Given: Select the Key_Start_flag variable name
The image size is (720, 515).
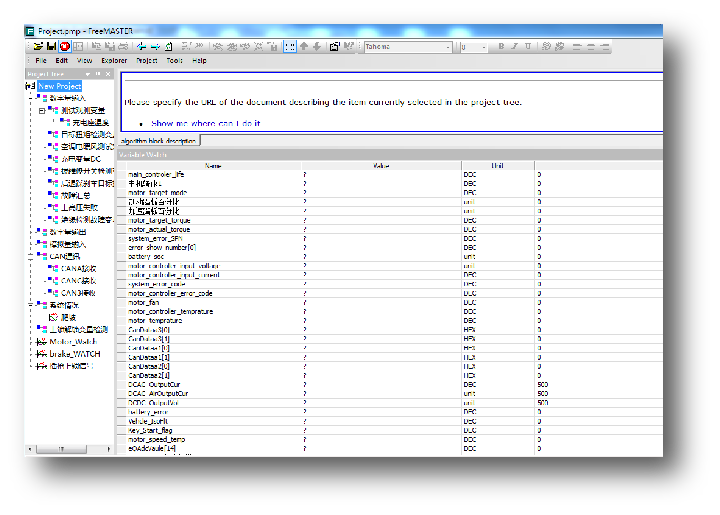Looking at the screenshot, I should [x=150, y=431].
